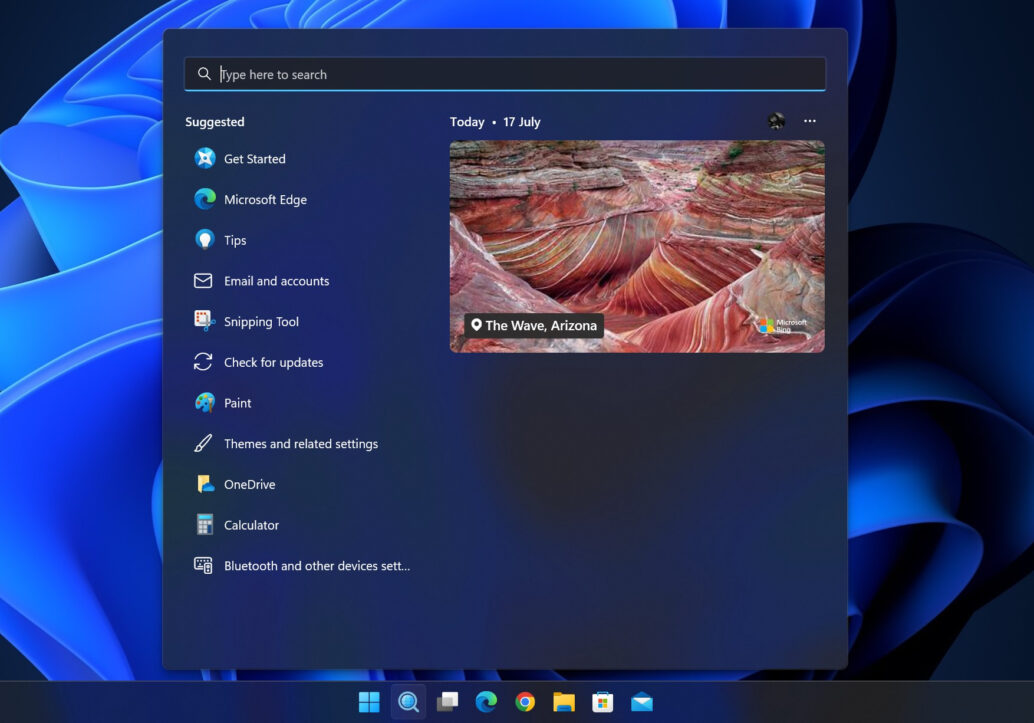Screen dimensions: 1034x723
Task: Select Check for updates
Action: tap(270, 362)
